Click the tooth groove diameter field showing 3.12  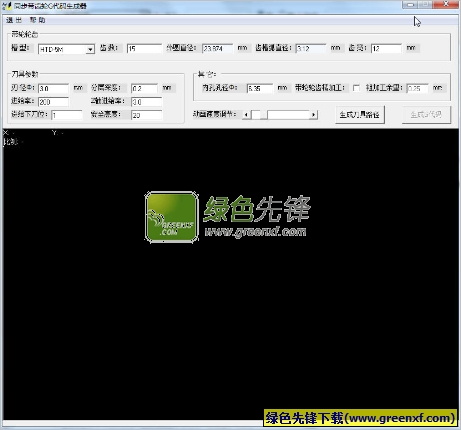311,49
